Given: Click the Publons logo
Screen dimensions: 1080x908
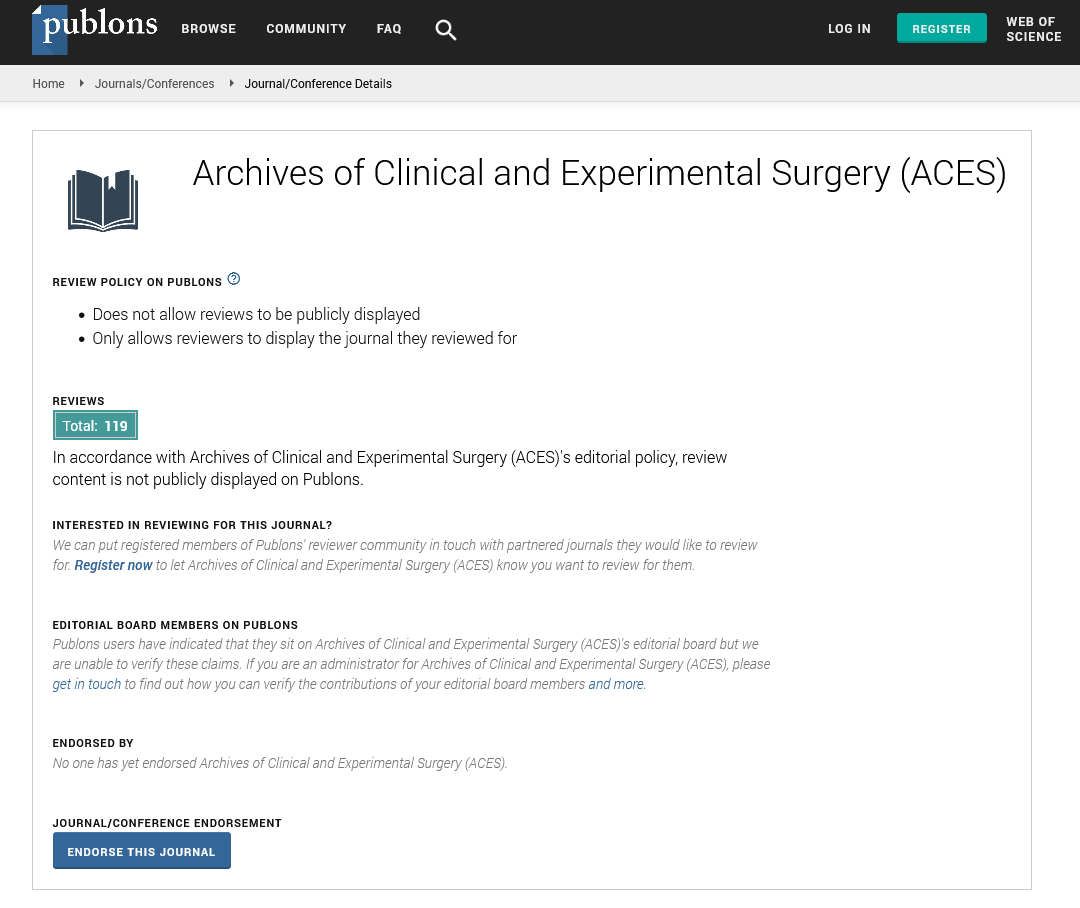Looking at the screenshot, I should [95, 27].
